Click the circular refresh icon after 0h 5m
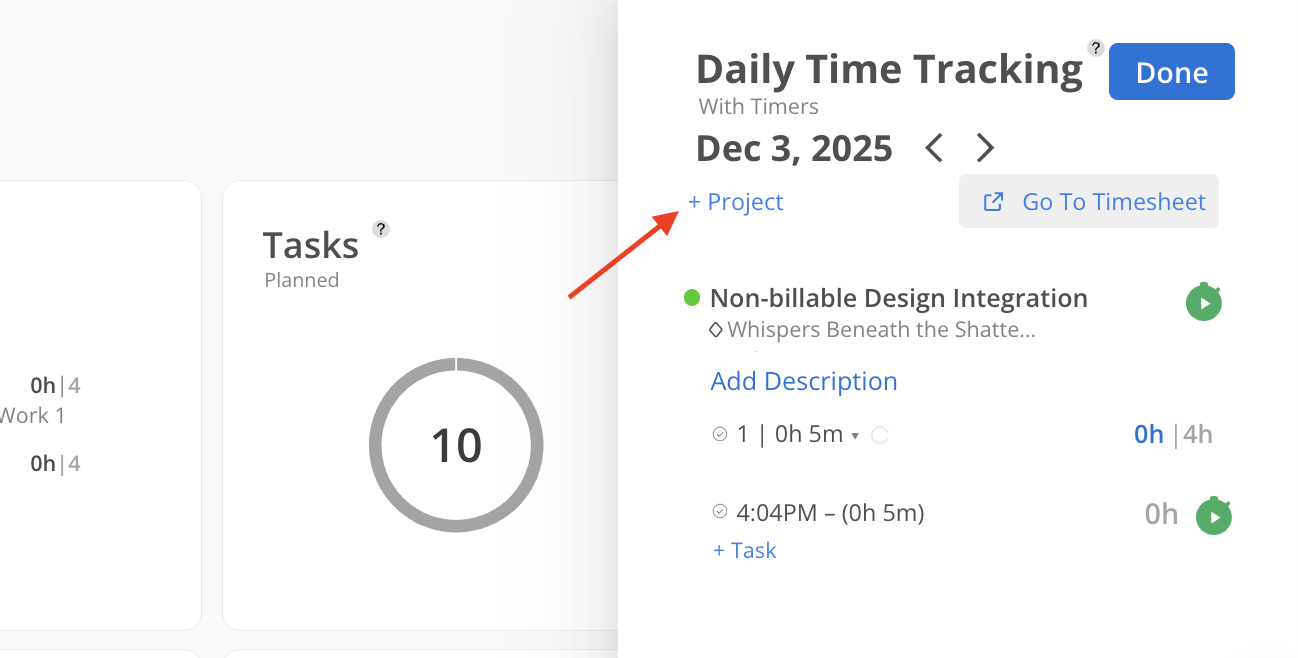Screen dimensions: 1298x658 880,435
